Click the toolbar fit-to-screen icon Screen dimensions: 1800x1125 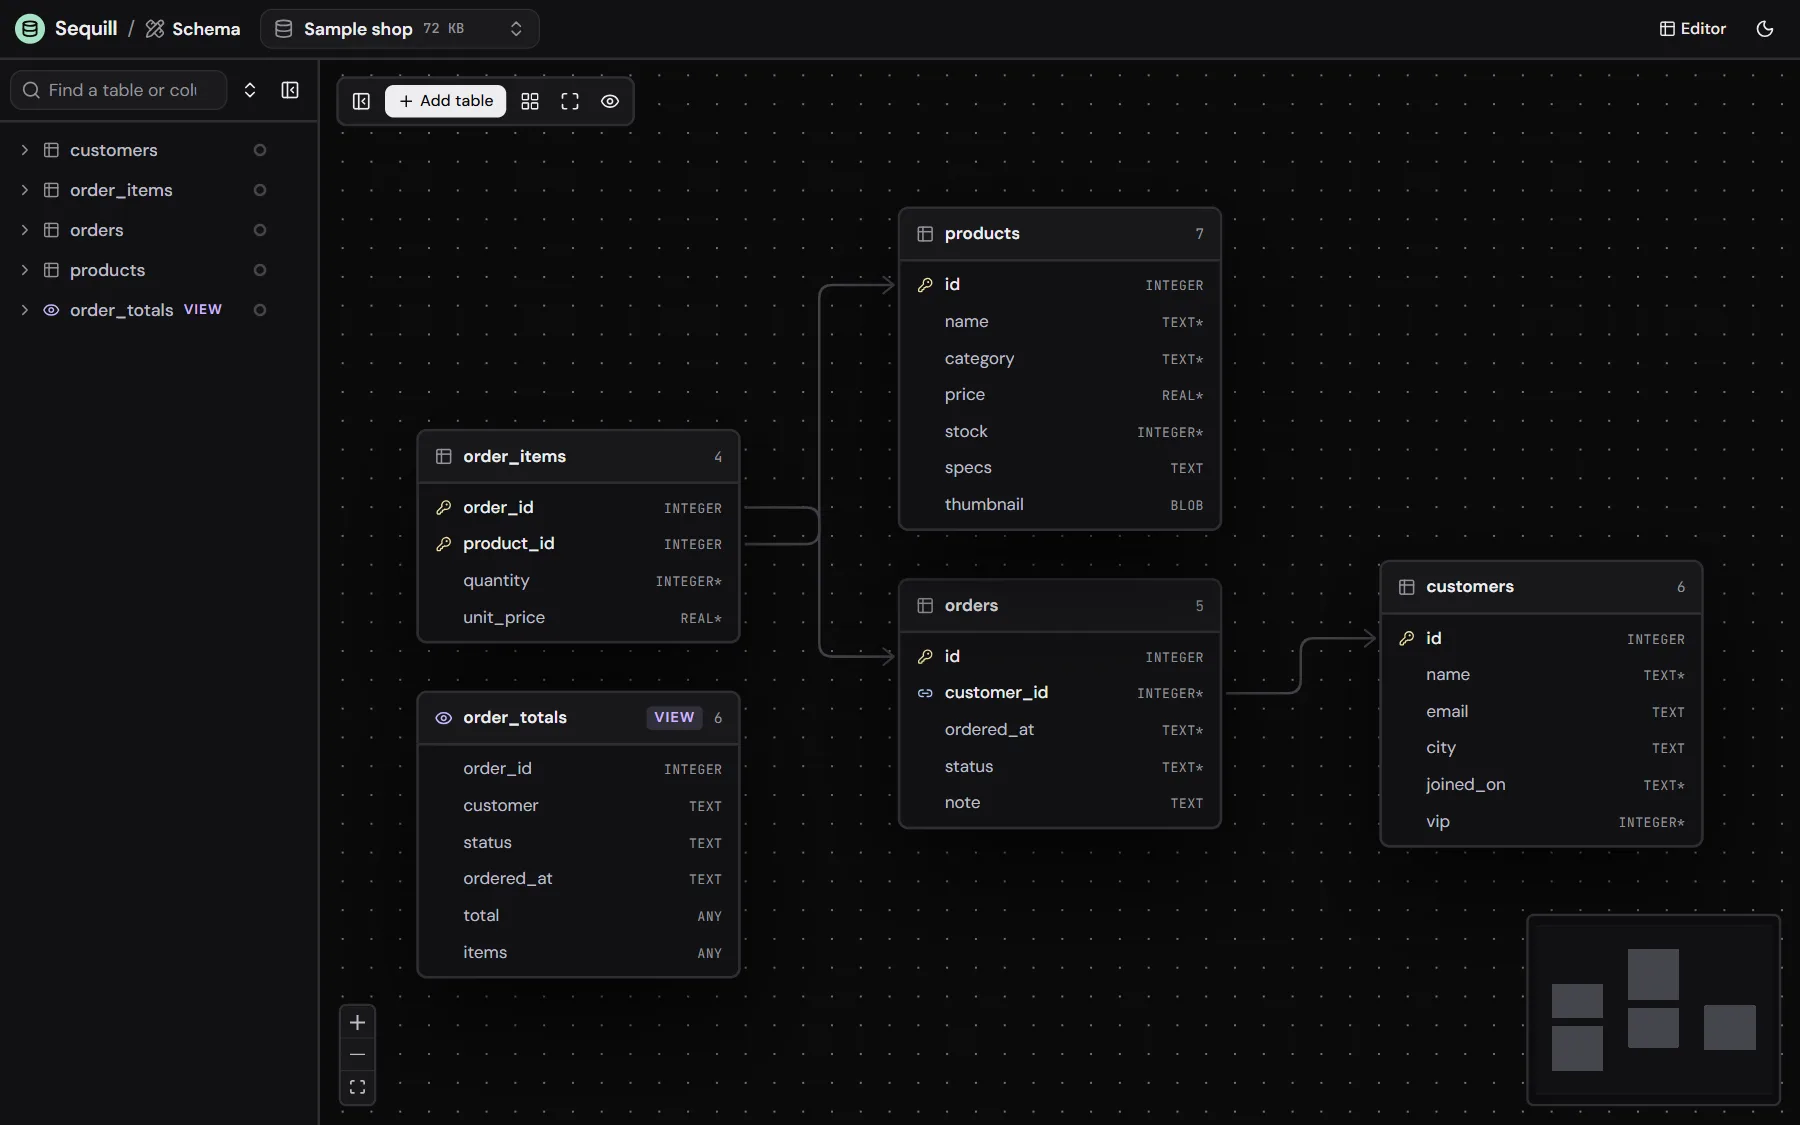(x=570, y=101)
